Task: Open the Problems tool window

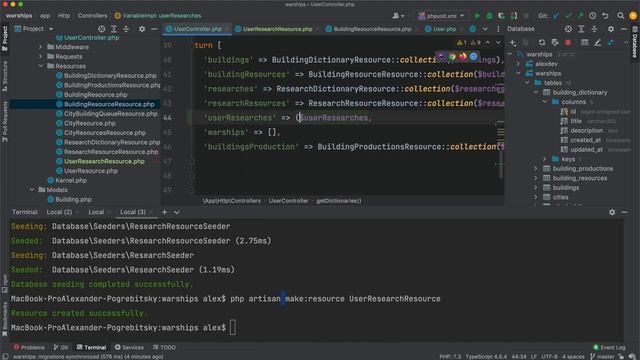Action: click(29, 347)
